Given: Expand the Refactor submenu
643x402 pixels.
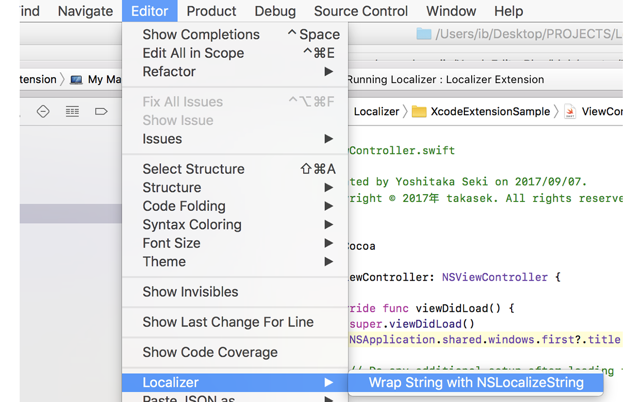Looking at the screenshot, I should pyautogui.click(x=235, y=71).
